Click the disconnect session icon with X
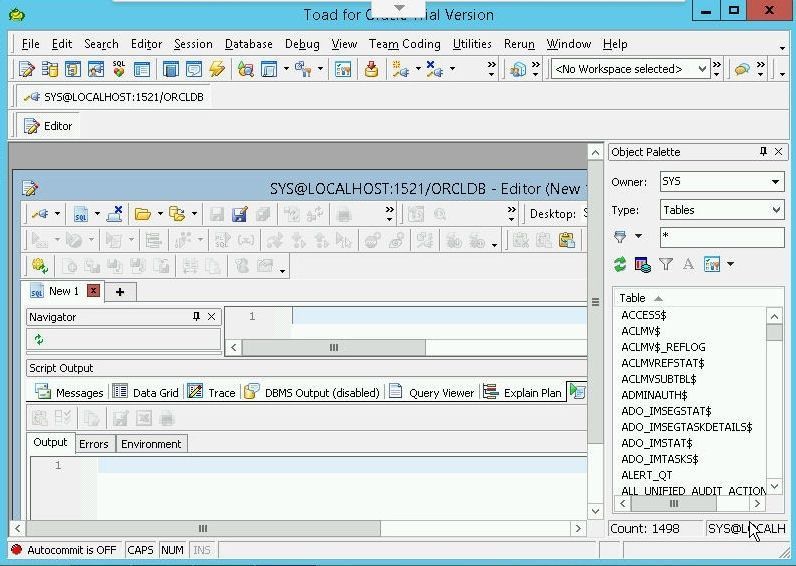796x566 pixels. coord(435,69)
